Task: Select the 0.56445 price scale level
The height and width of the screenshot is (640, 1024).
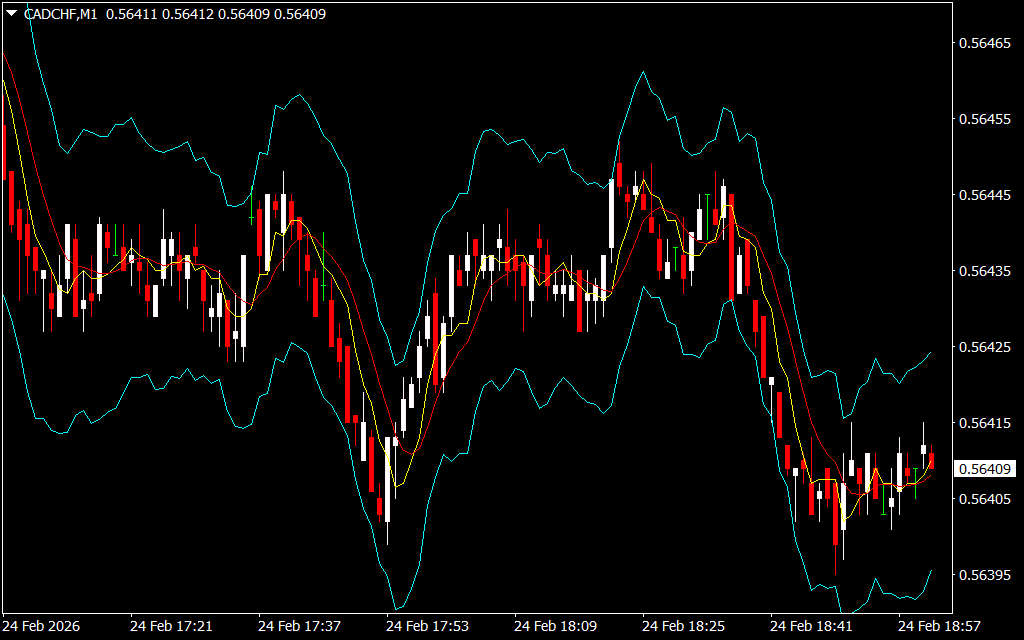Action: tap(984, 195)
